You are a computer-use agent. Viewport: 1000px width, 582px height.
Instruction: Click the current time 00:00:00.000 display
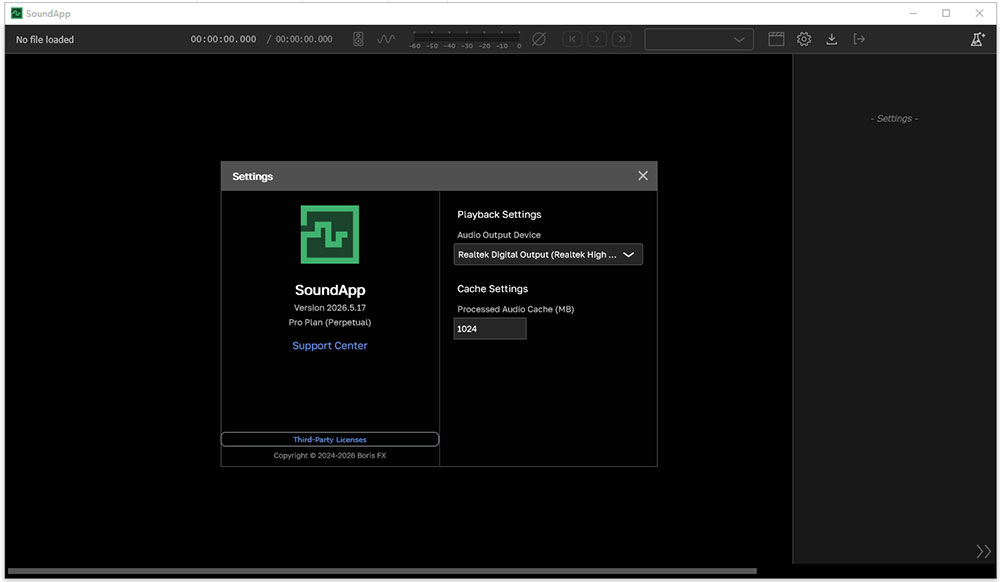223,39
